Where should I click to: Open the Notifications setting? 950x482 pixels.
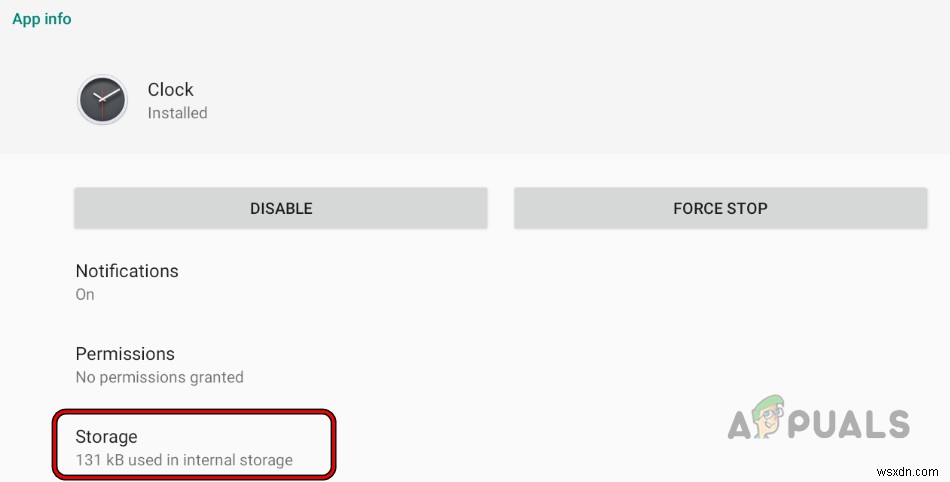pyautogui.click(x=127, y=271)
